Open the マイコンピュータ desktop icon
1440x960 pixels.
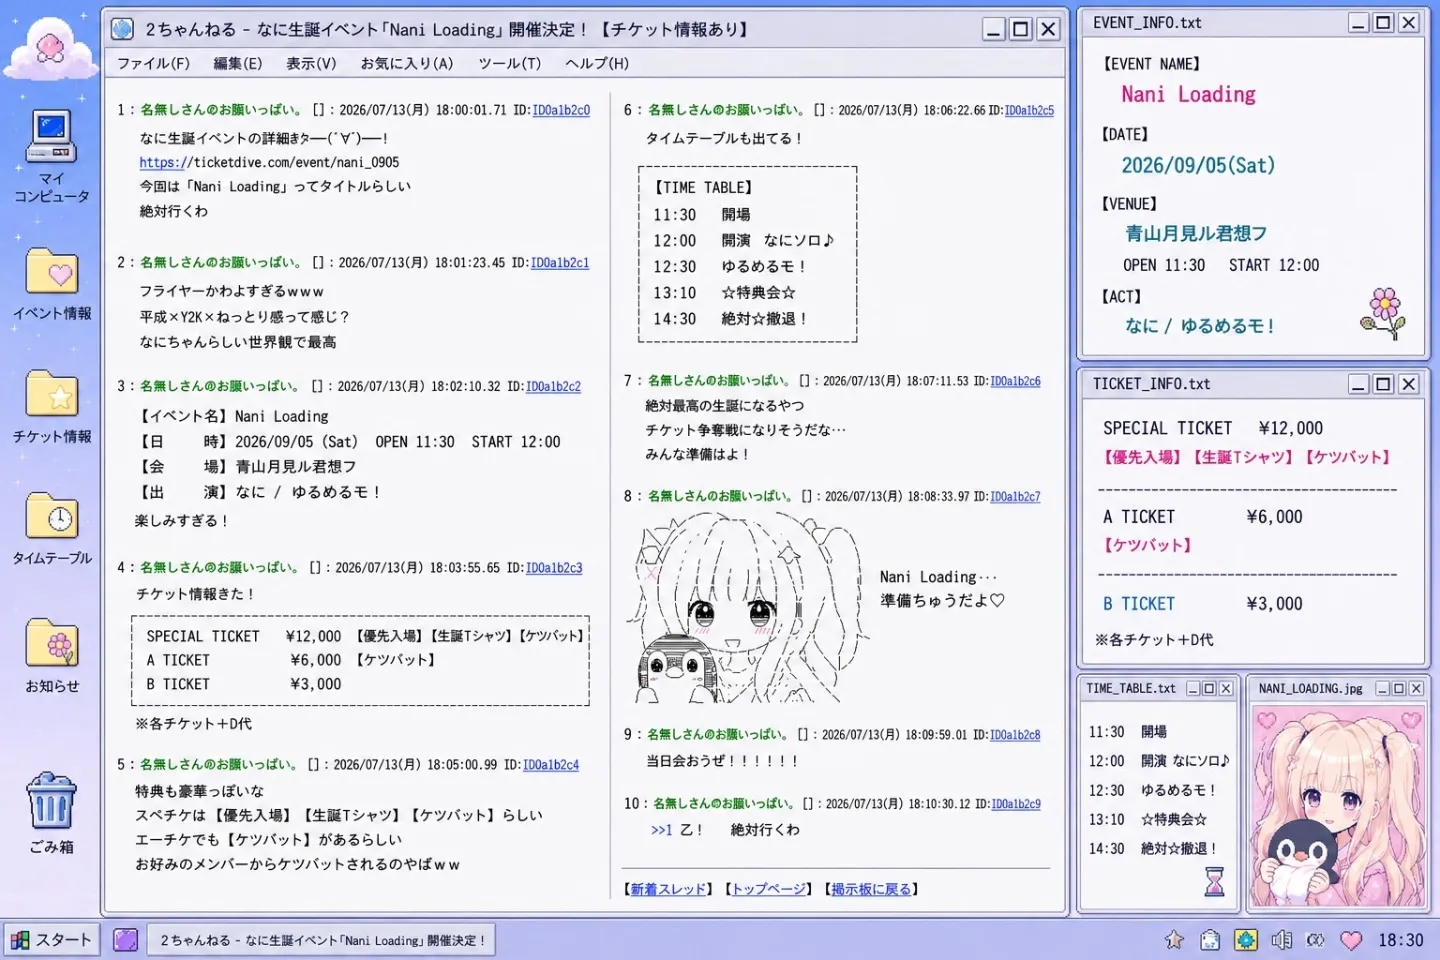tap(51, 155)
